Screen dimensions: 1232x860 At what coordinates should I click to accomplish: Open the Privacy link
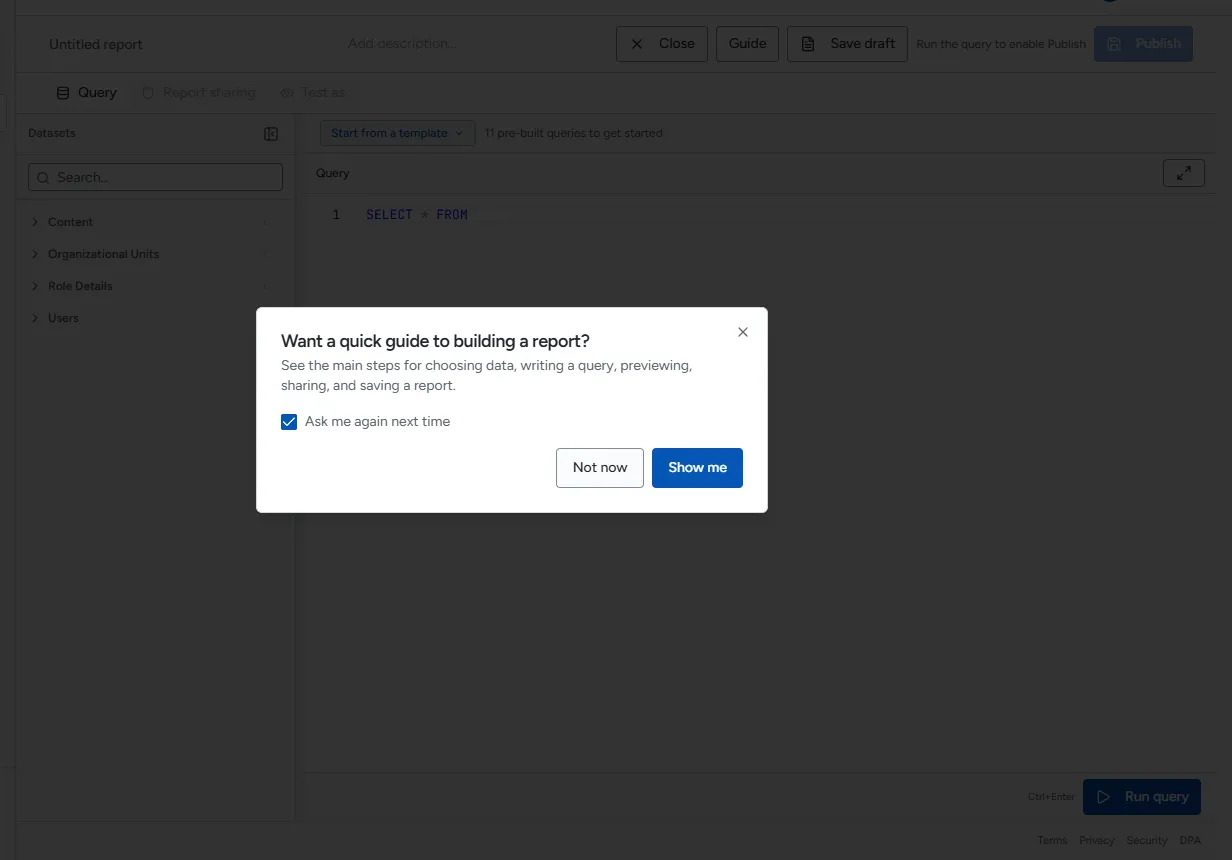tap(1097, 841)
